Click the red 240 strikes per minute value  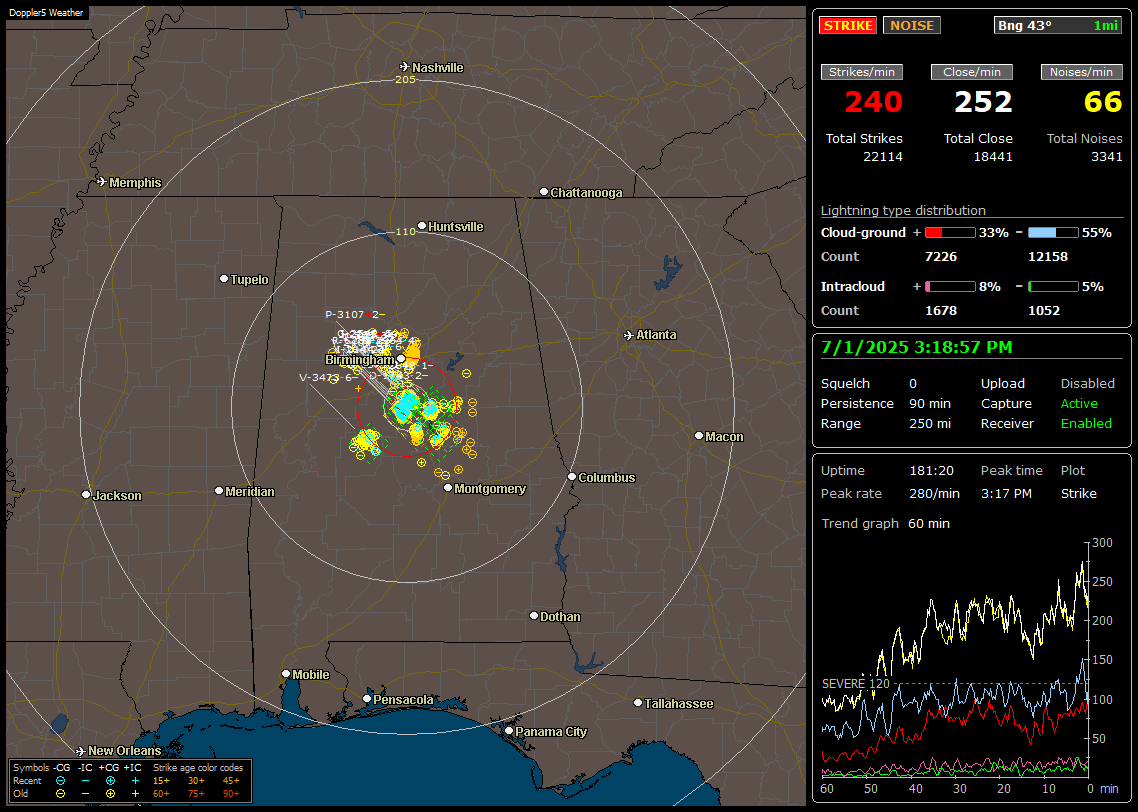click(x=873, y=102)
